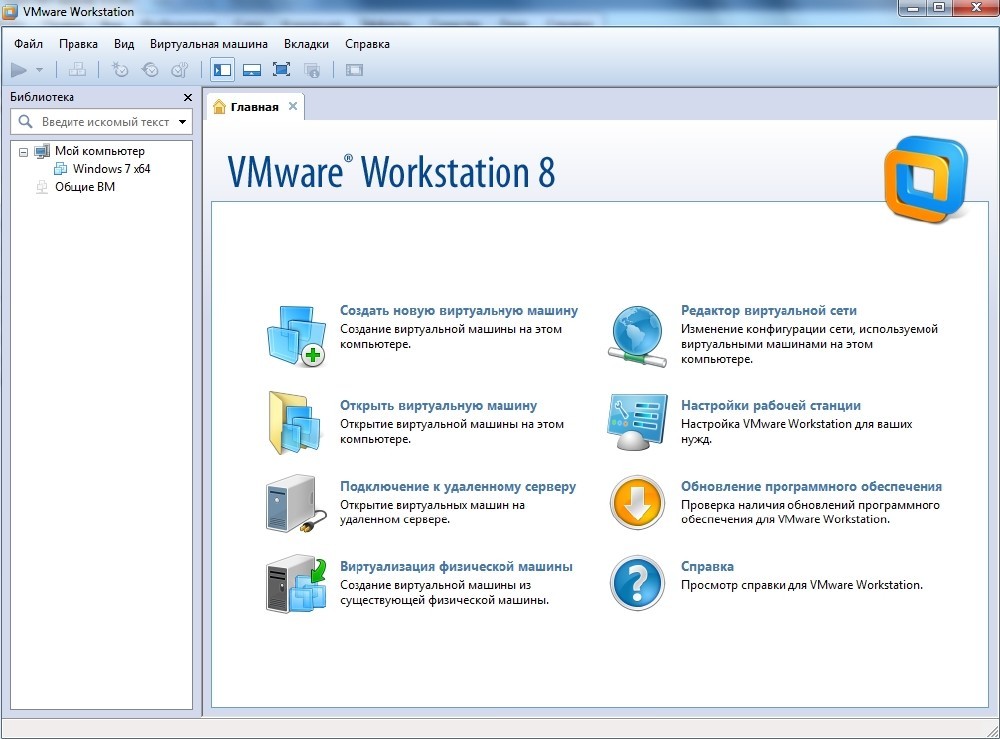Open the power options dropdown arrow beside play
Image resolution: width=1000 pixels, height=739 pixels.
[x=40, y=70]
